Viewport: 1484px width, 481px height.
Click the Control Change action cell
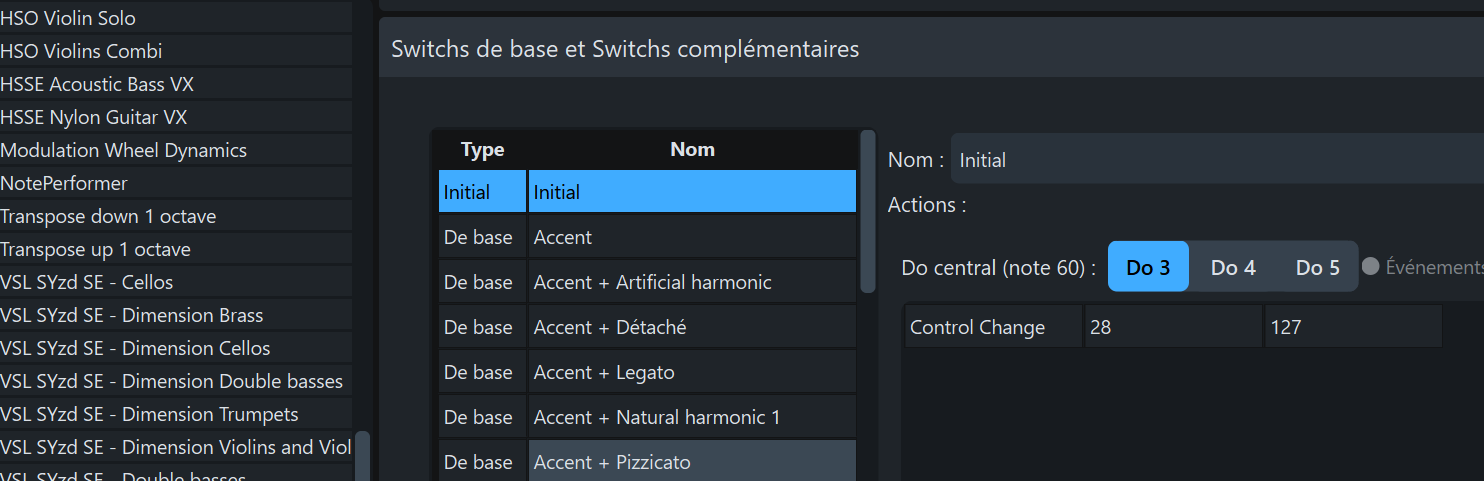click(993, 327)
